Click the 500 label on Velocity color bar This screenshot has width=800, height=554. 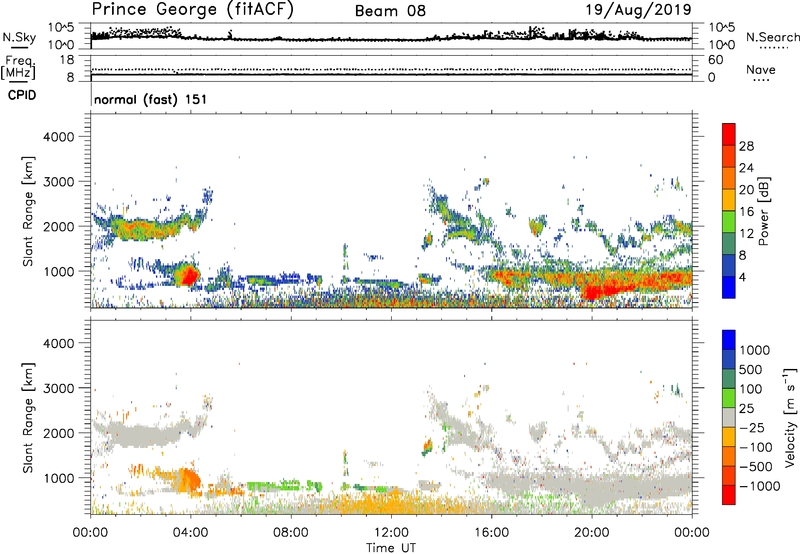coord(751,370)
